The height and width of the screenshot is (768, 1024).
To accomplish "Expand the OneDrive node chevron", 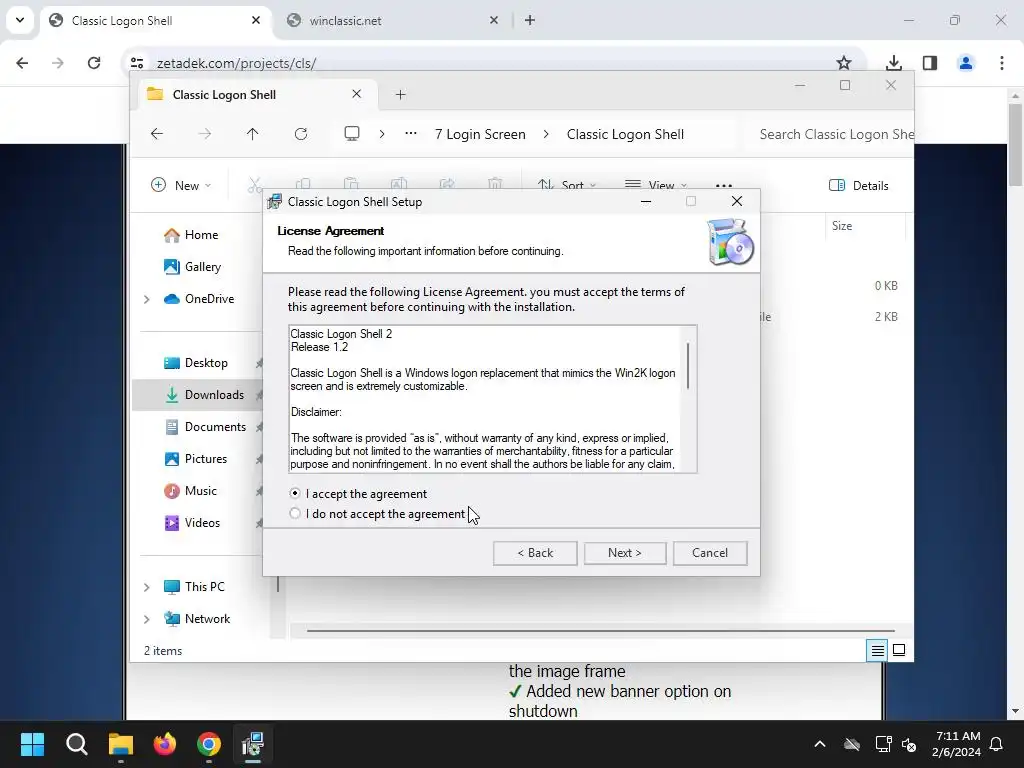I will pos(147,299).
